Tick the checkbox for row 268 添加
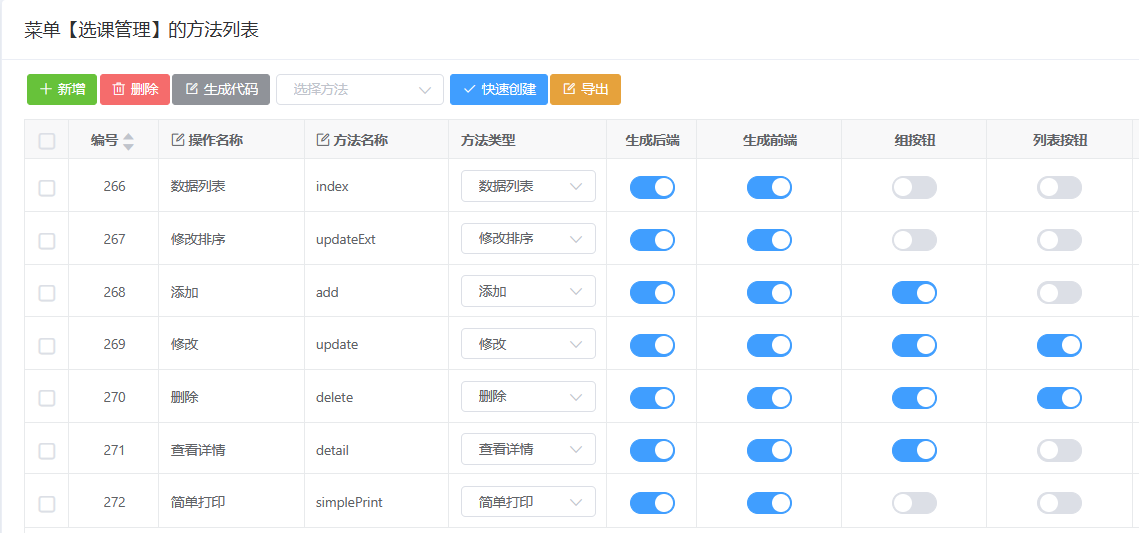Screen dimensions: 1139x533 [47, 293]
